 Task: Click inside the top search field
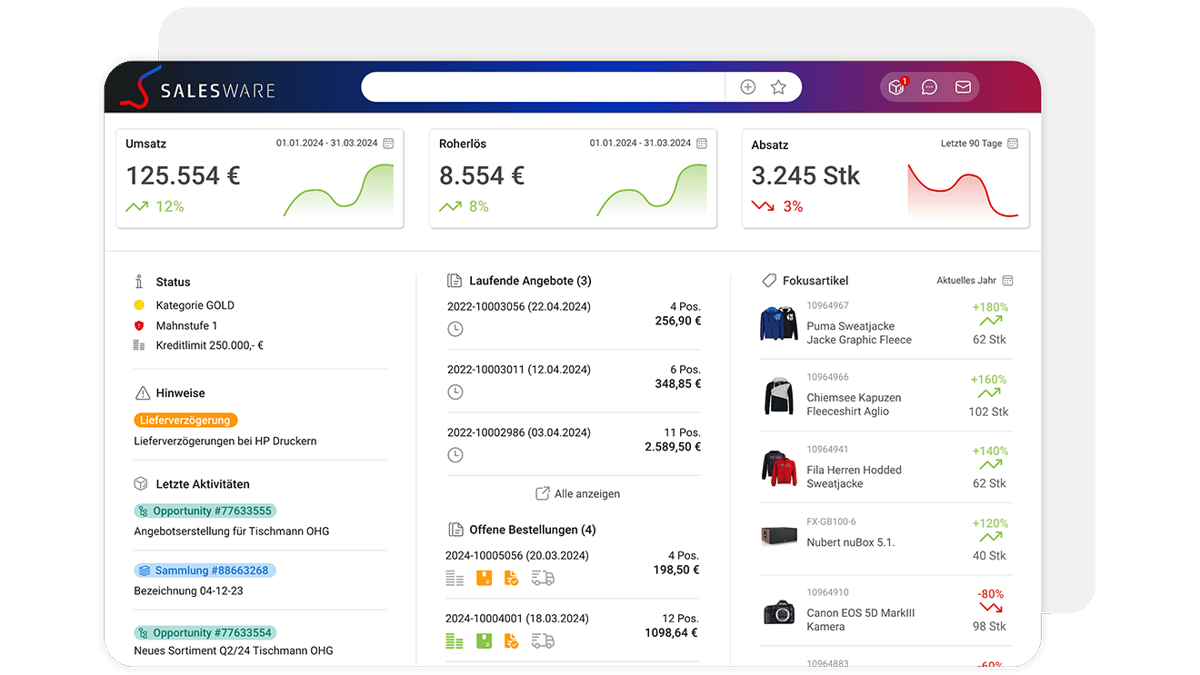(543, 87)
